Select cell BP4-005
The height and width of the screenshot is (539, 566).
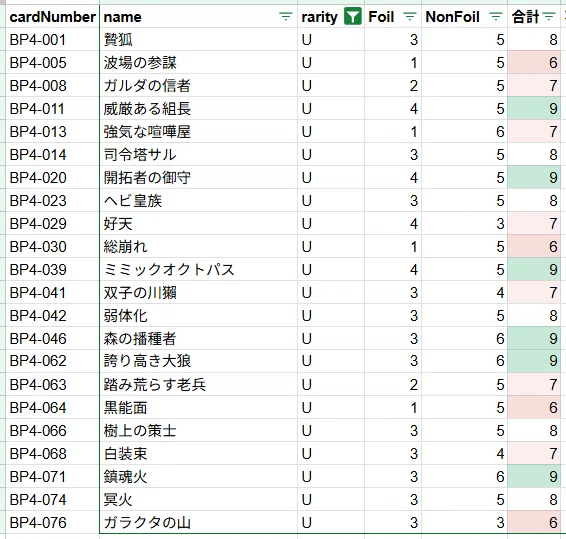(x=52, y=62)
